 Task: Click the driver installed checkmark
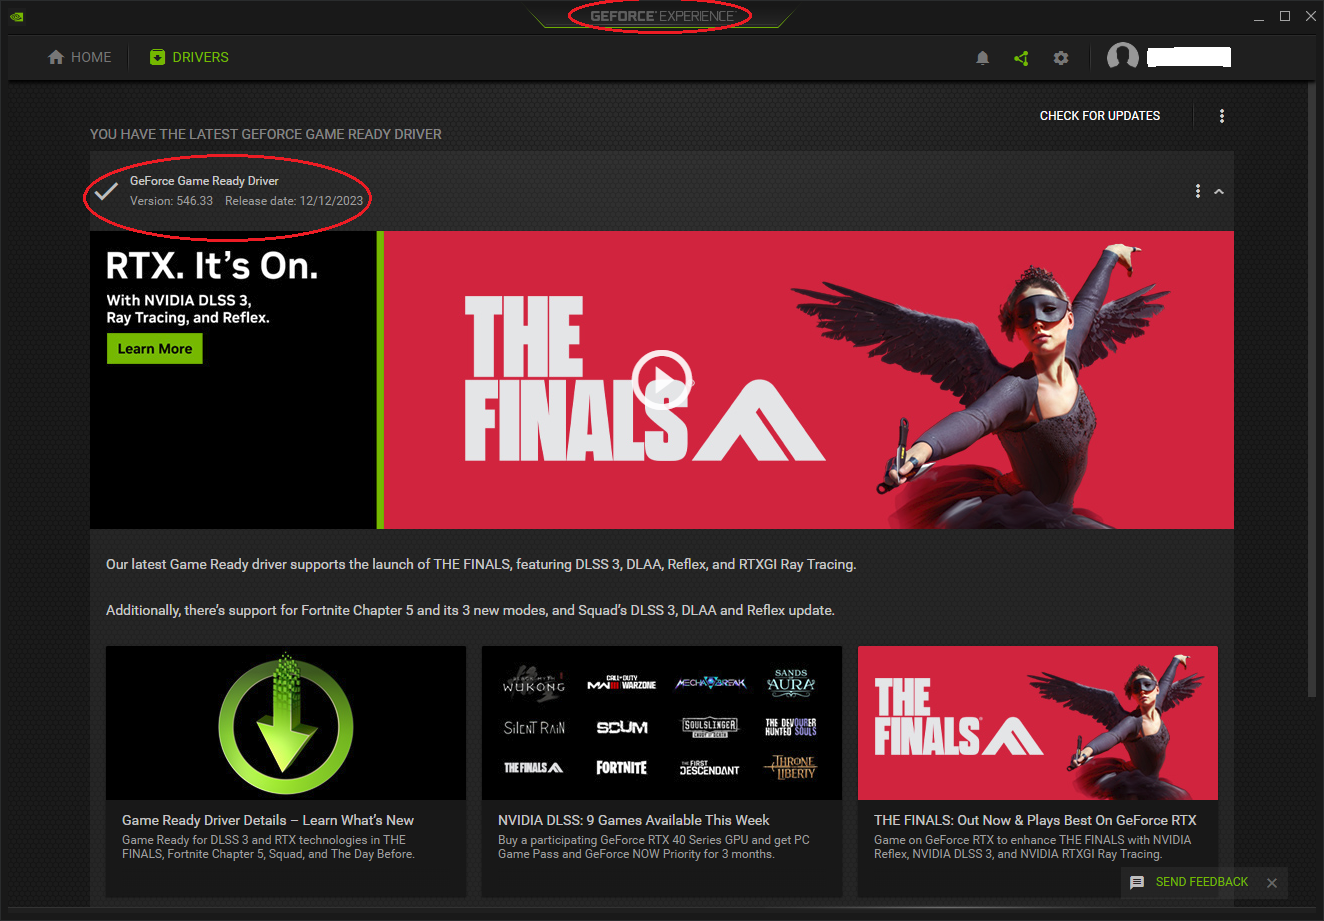106,190
